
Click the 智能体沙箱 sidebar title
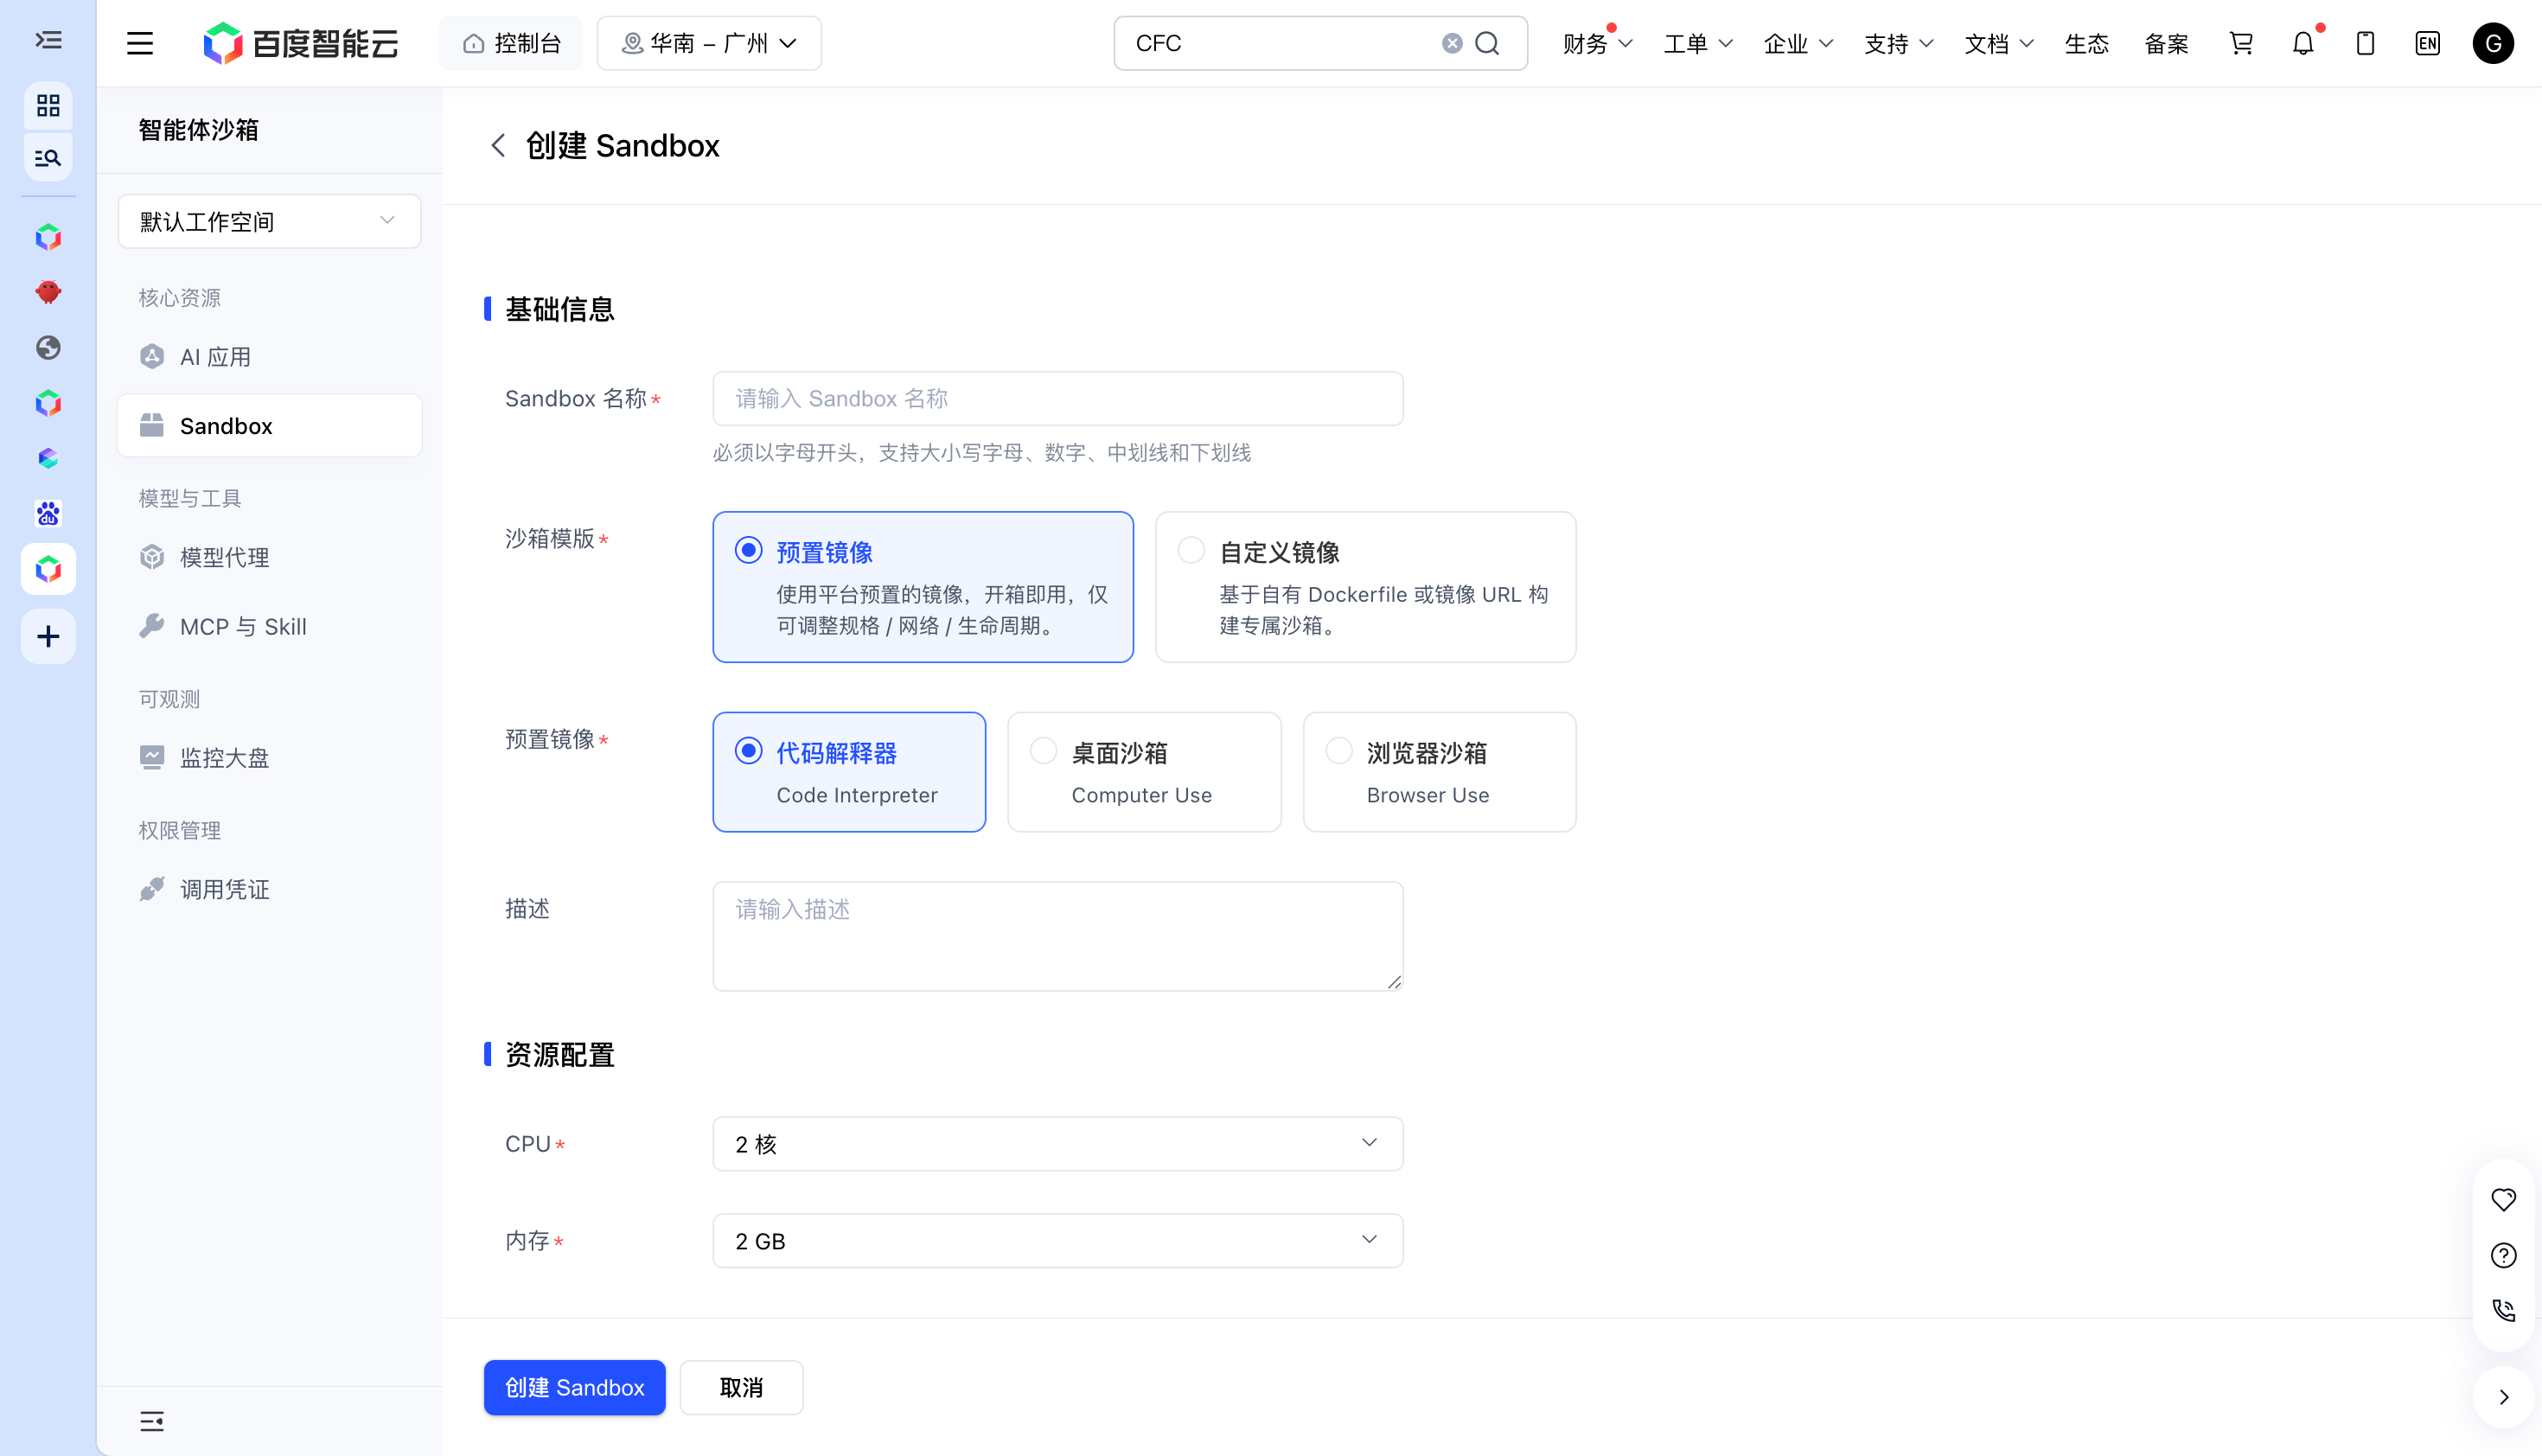point(198,129)
